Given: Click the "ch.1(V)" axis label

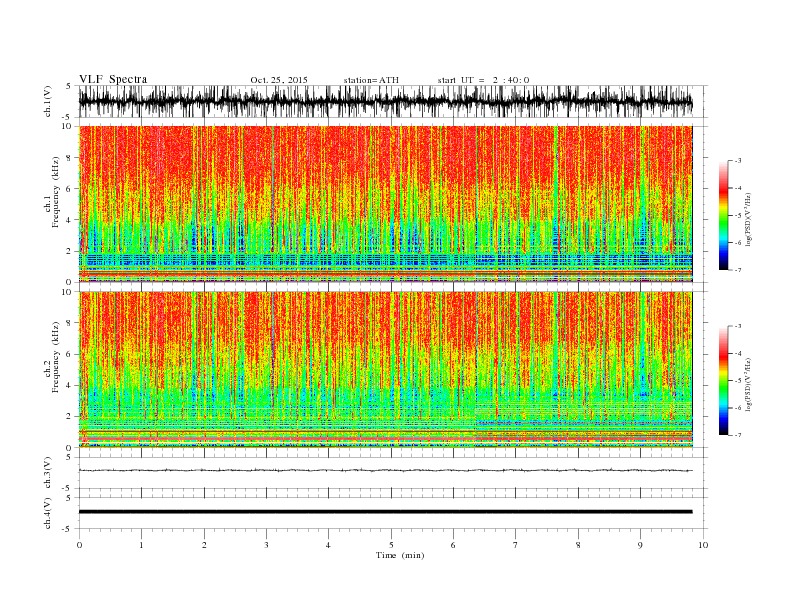Looking at the screenshot, I should [x=48, y=101].
